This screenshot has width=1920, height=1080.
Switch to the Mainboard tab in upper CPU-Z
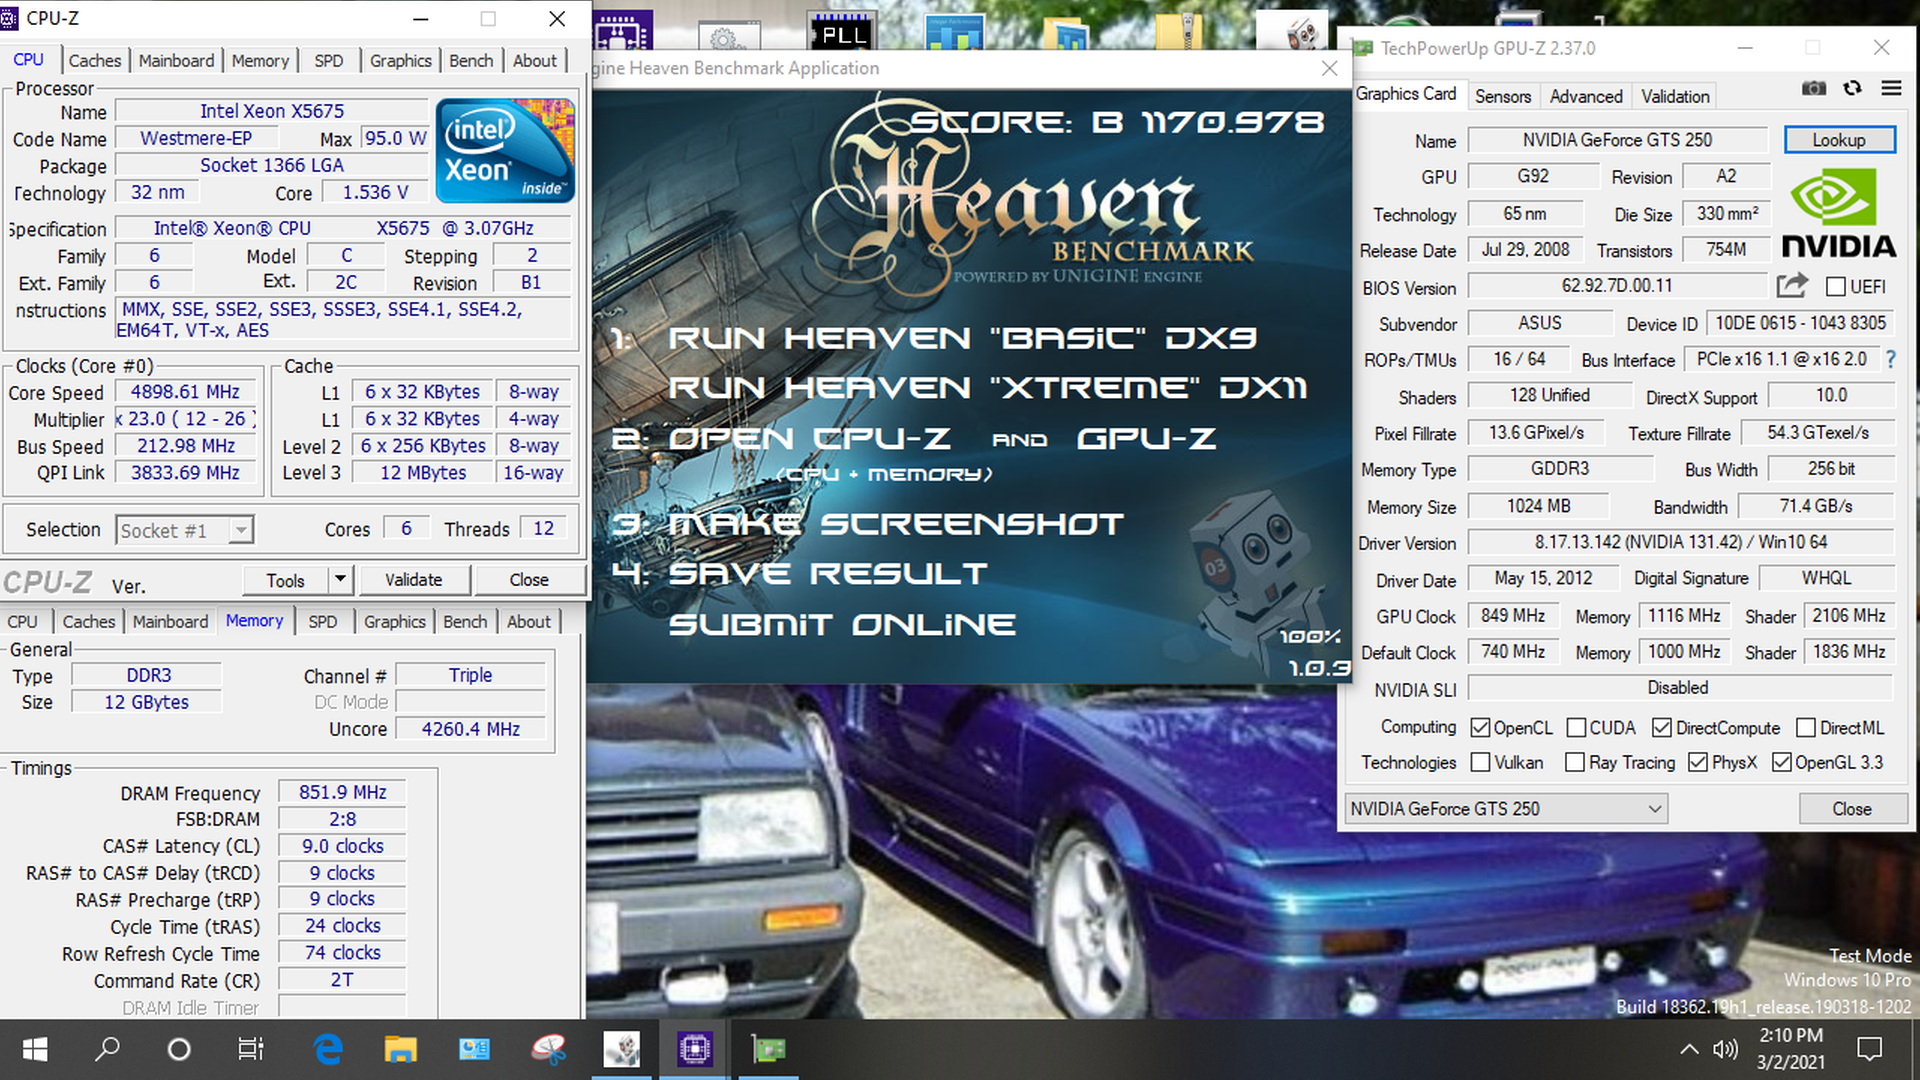(176, 61)
